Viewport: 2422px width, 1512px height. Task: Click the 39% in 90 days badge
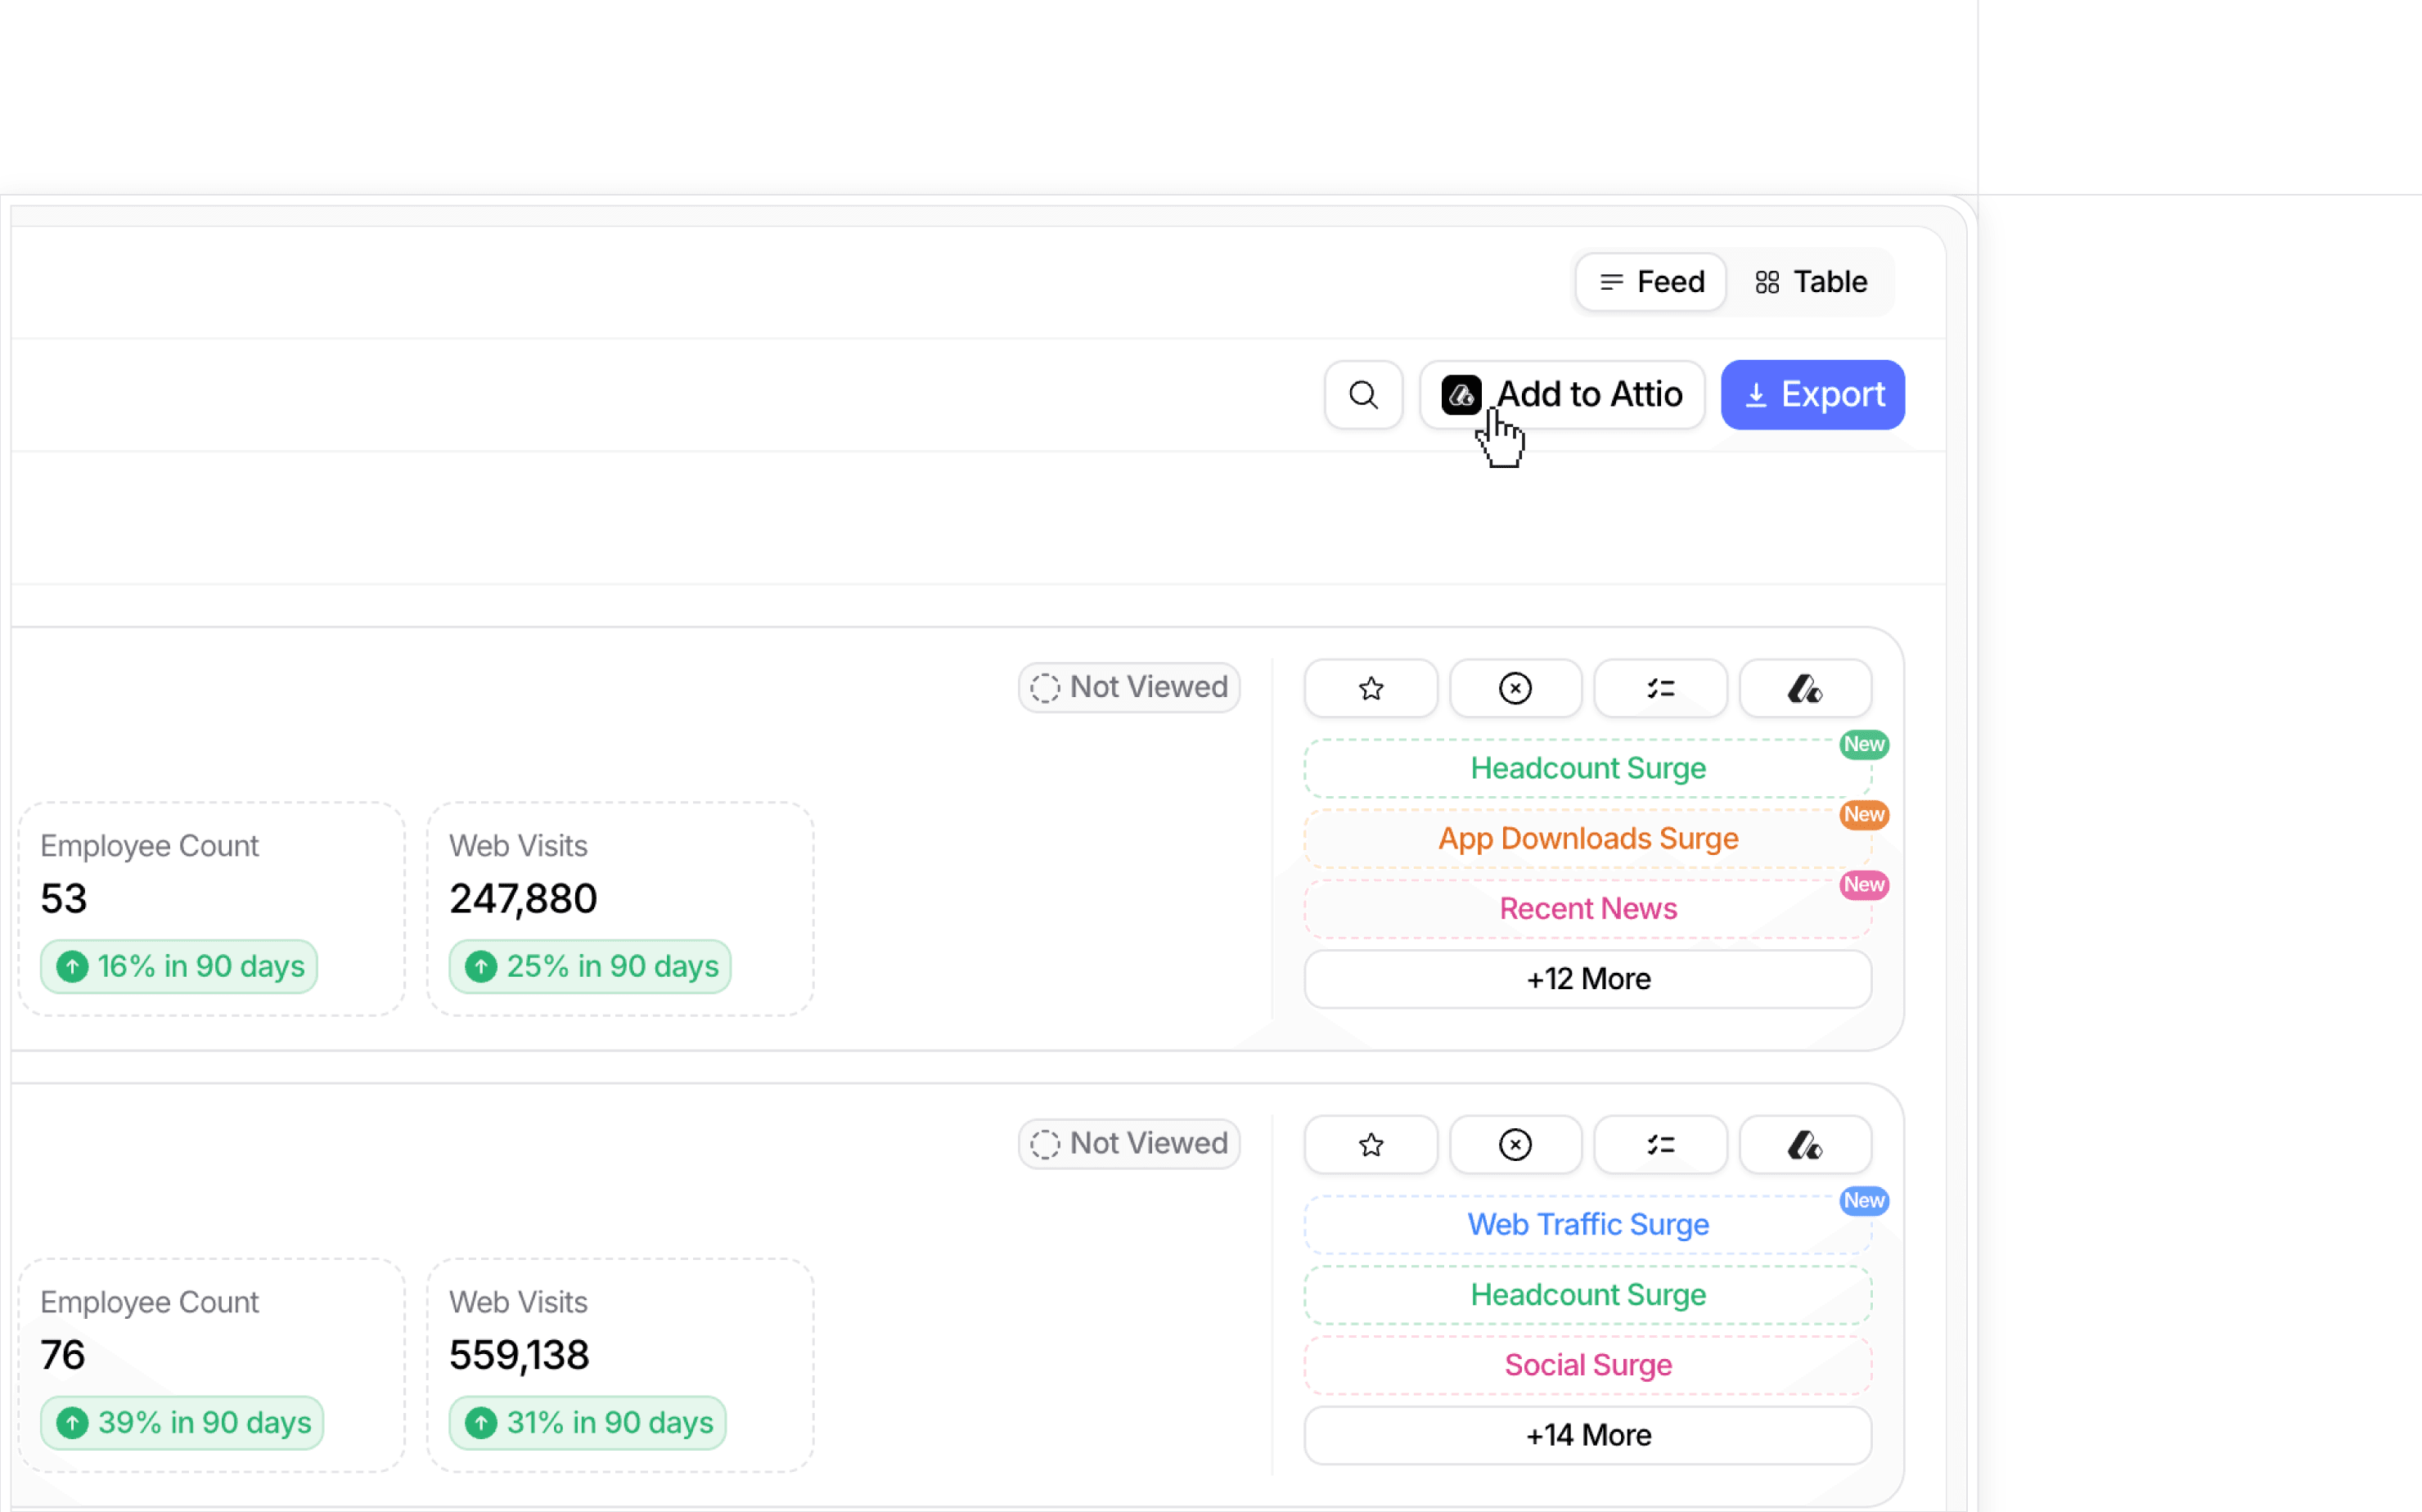click(x=182, y=1422)
